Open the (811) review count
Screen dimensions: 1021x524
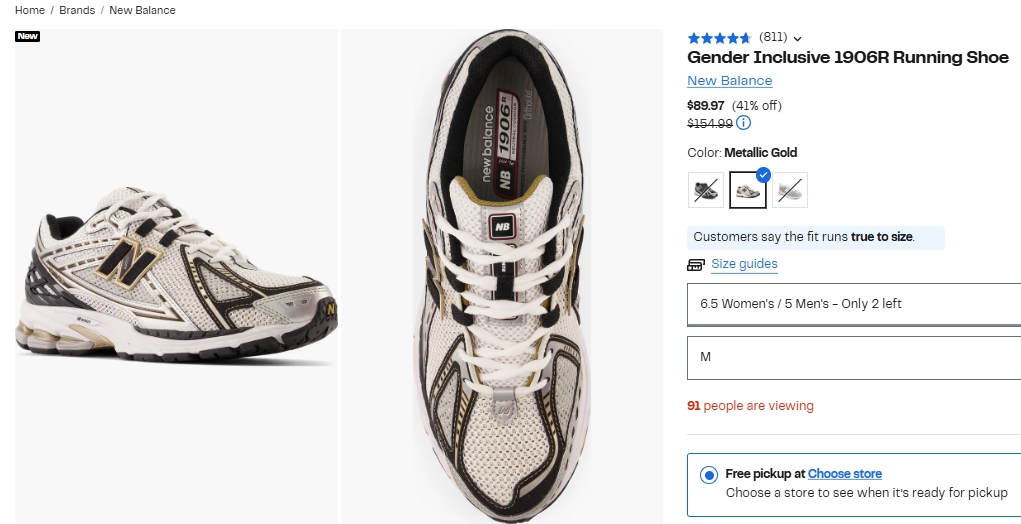[x=773, y=37]
